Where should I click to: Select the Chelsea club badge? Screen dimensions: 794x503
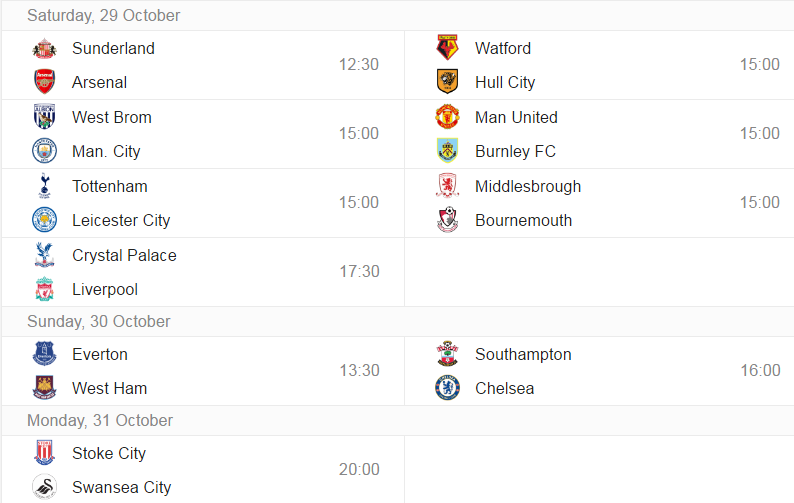point(448,388)
